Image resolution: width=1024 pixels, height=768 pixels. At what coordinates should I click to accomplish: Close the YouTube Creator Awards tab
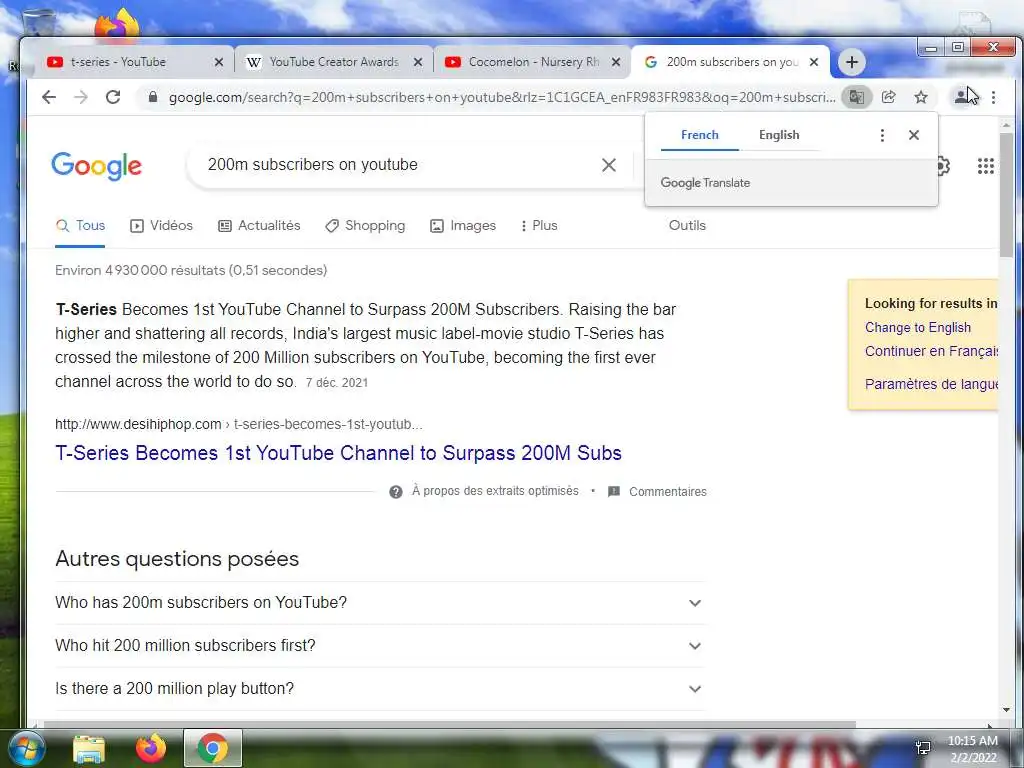pos(418,62)
